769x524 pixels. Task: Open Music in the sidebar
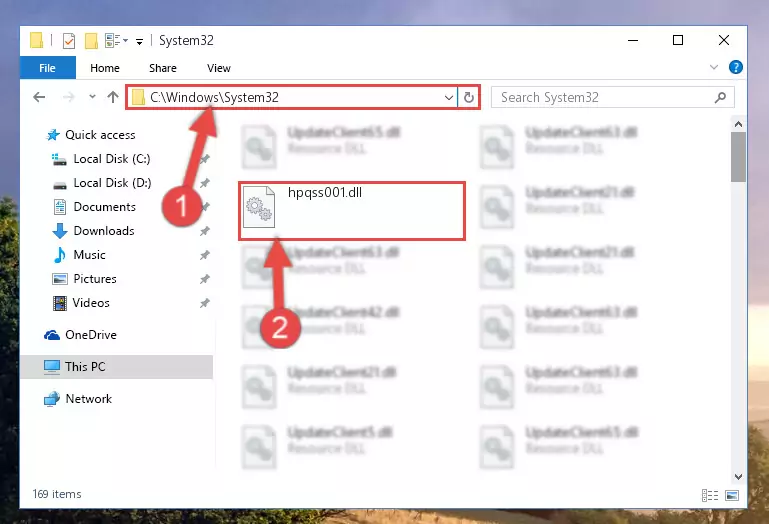tap(89, 255)
